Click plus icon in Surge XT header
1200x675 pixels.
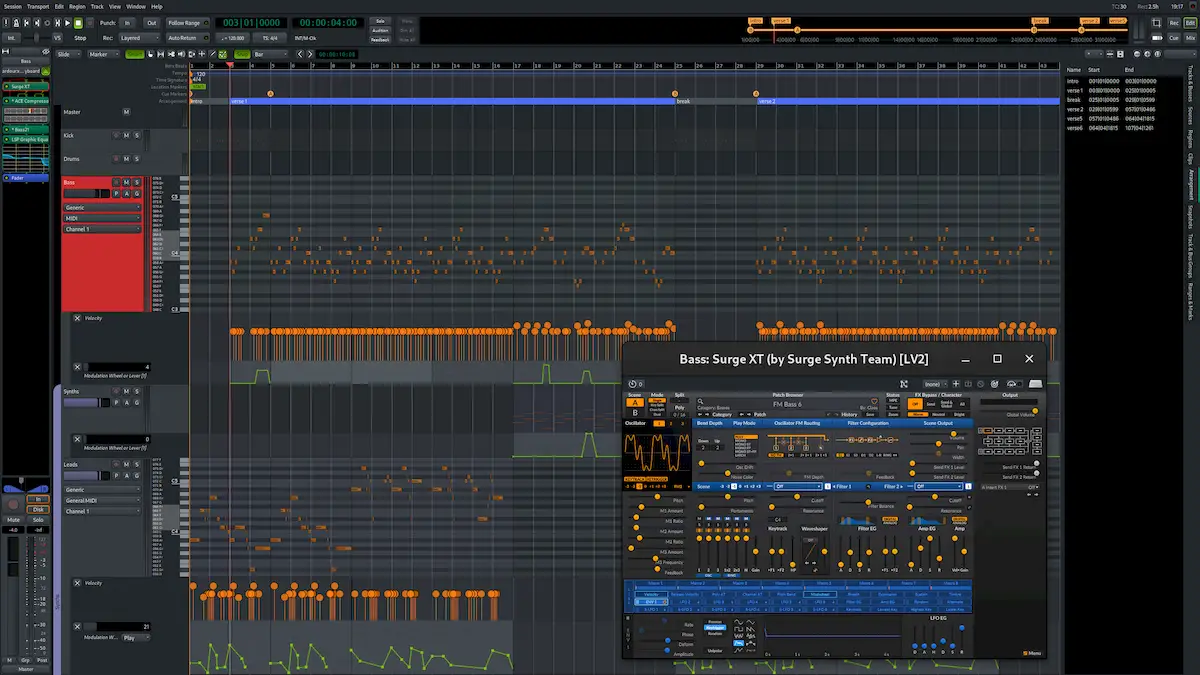coord(956,384)
